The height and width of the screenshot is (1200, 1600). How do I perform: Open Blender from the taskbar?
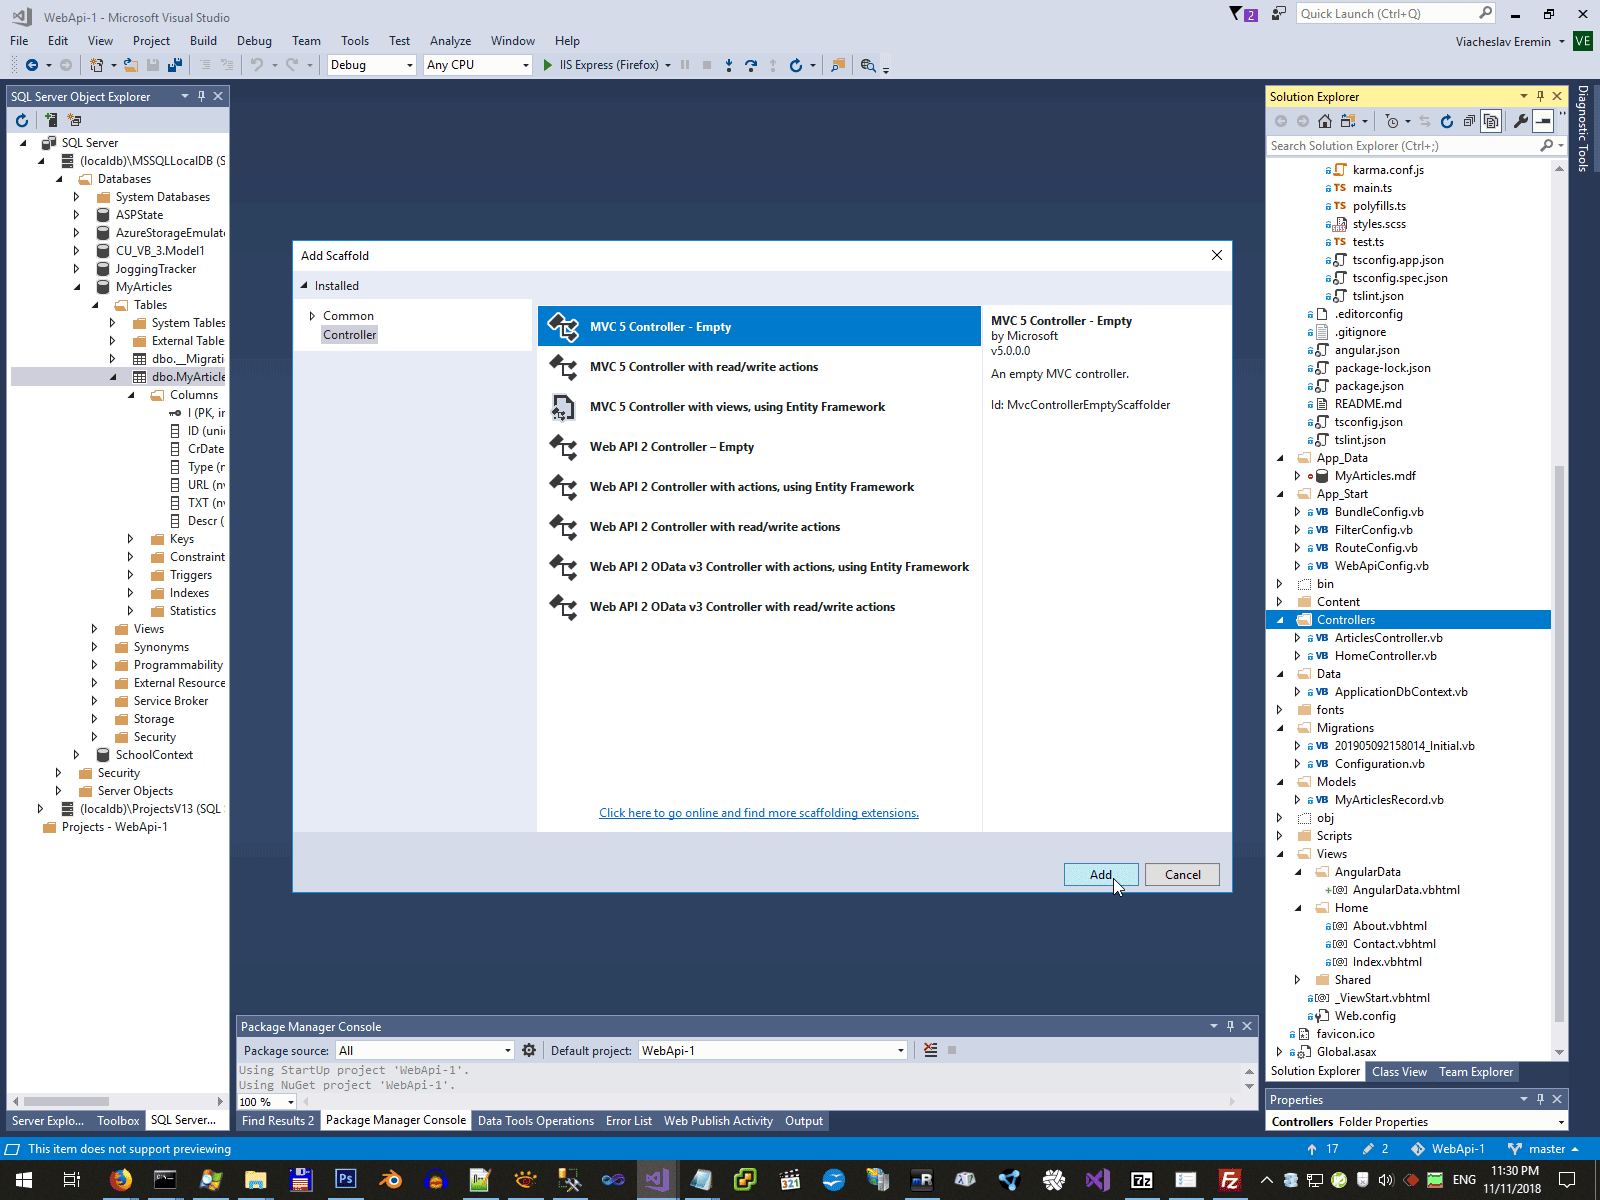pos(391,1180)
